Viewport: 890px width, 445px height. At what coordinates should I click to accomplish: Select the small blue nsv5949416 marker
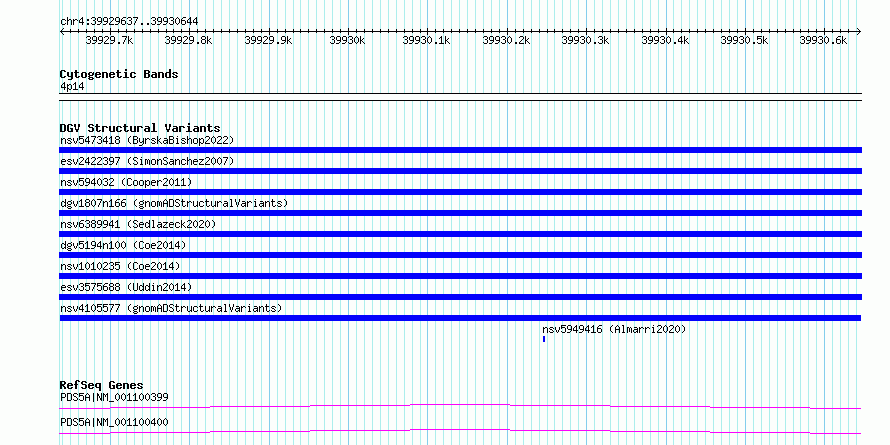click(x=544, y=339)
